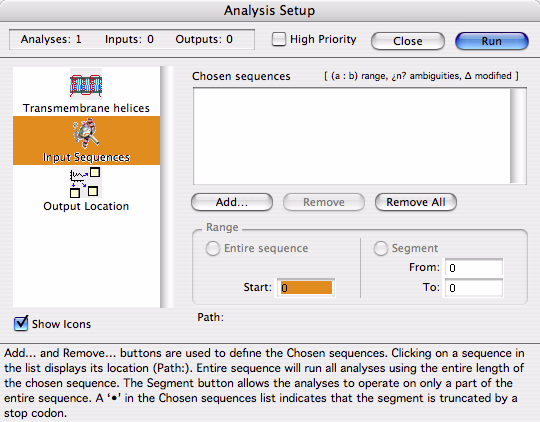Click the left panel scrollbar
Viewport: 540px width, 422px height.
(x=167, y=187)
